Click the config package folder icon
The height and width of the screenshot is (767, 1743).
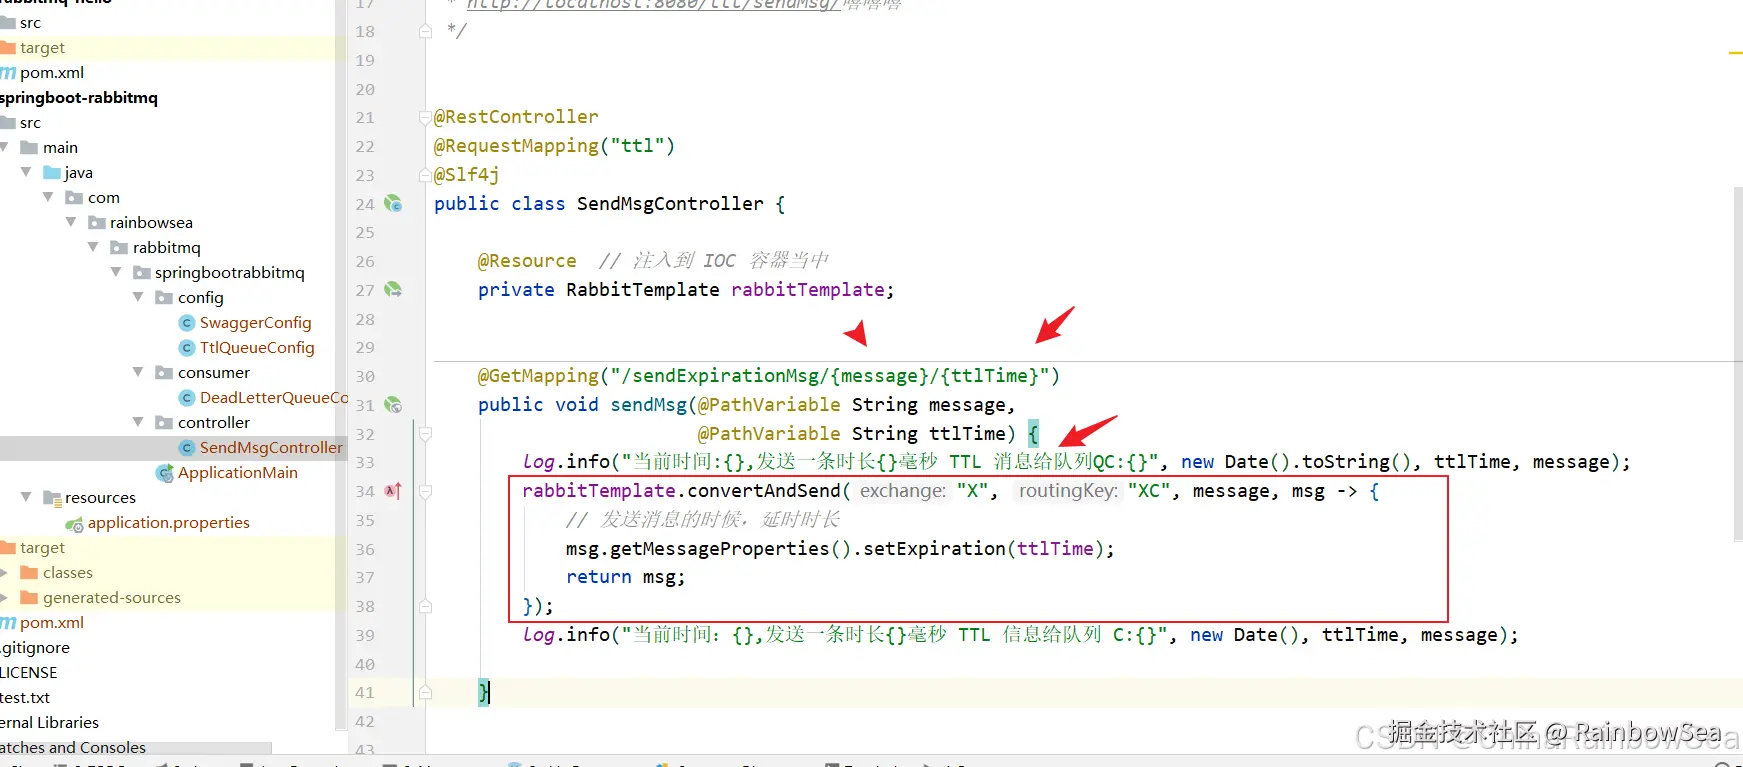tap(164, 298)
